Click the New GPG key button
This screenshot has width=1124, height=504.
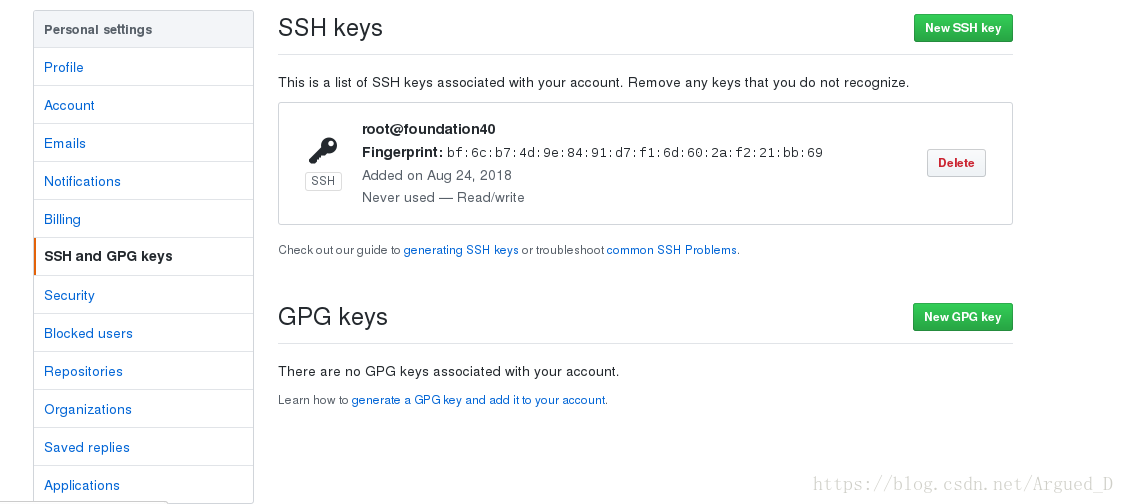(x=963, y=317)
